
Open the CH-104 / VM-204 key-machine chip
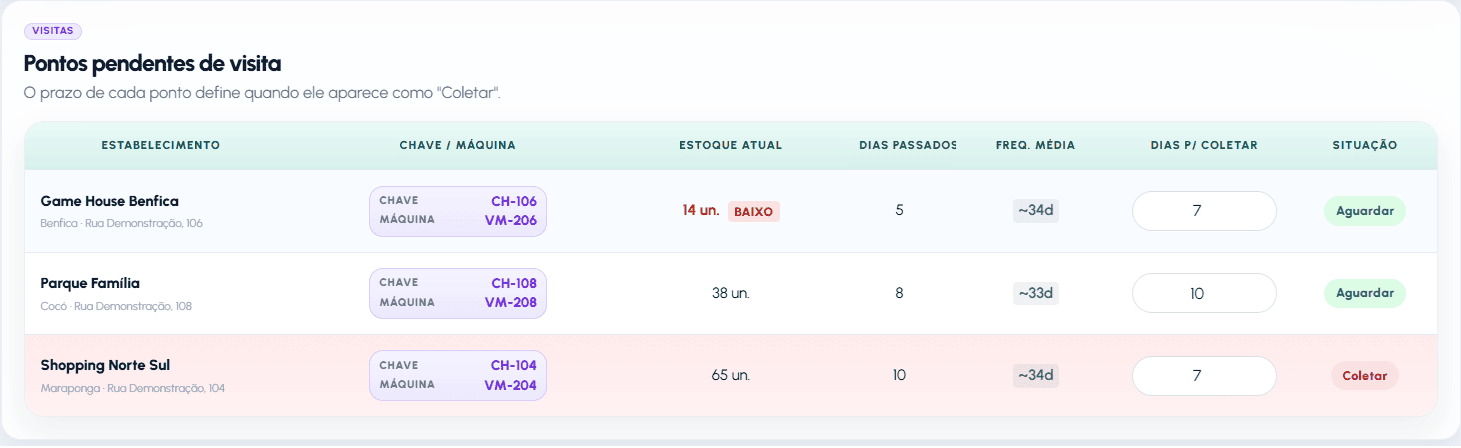coord(458,376)
